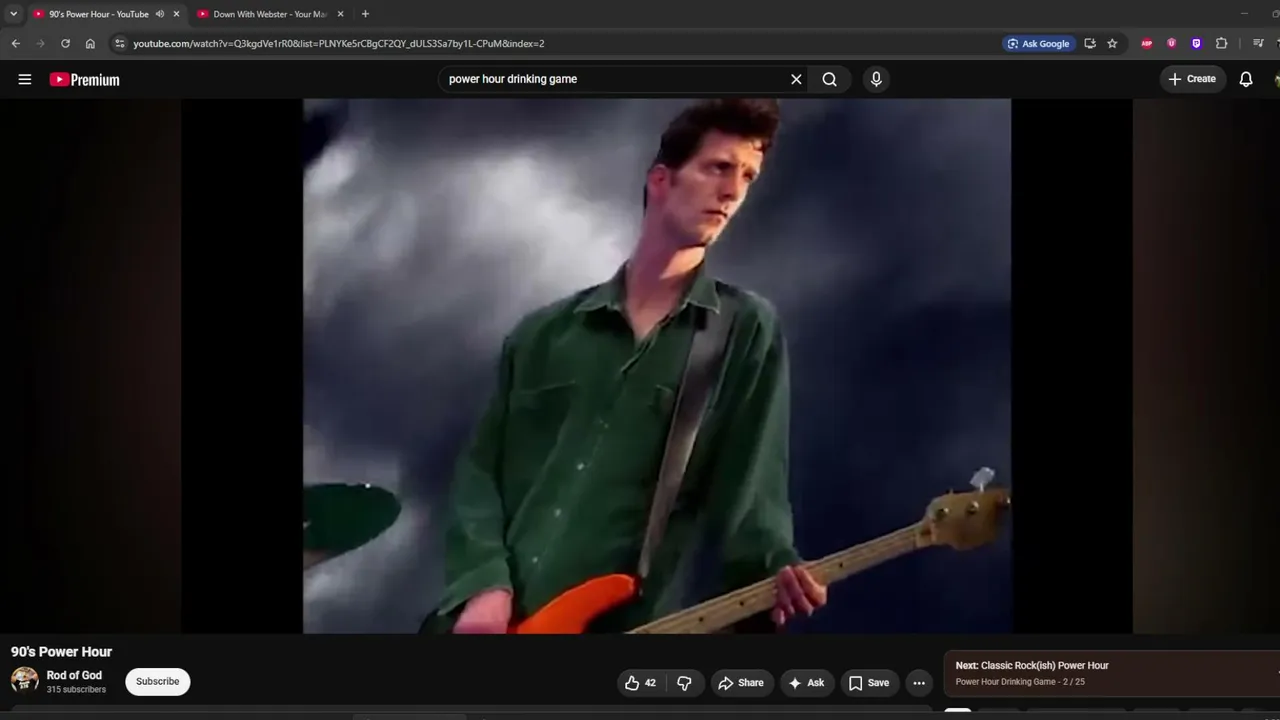
Task: Mute the 90's Power Hour tab audio
Action: 160,14
